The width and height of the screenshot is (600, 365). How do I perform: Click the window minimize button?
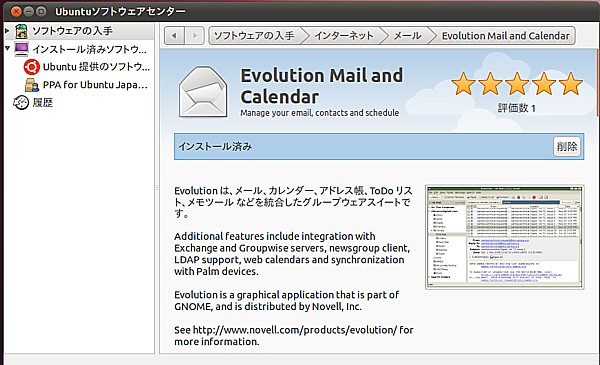pos(29,11)
